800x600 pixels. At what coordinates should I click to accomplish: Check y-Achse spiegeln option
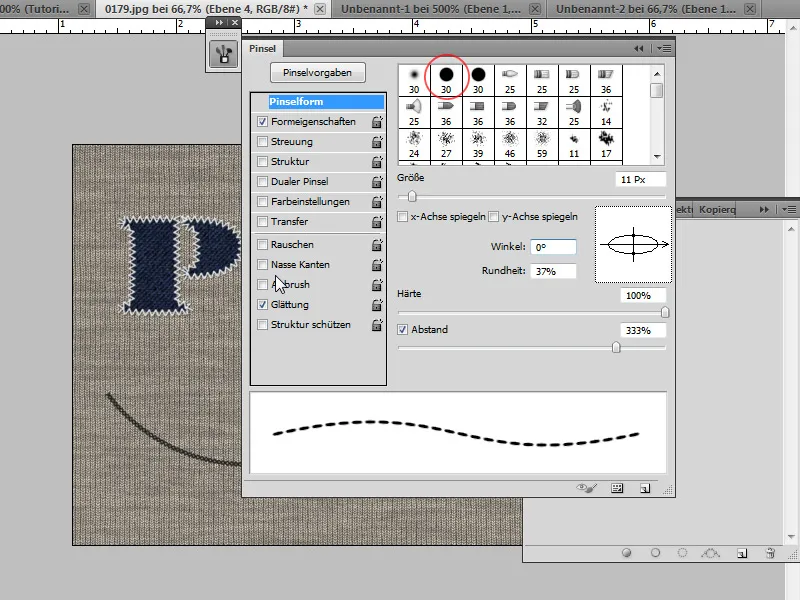pyautogui.click(x=493, y=217)
